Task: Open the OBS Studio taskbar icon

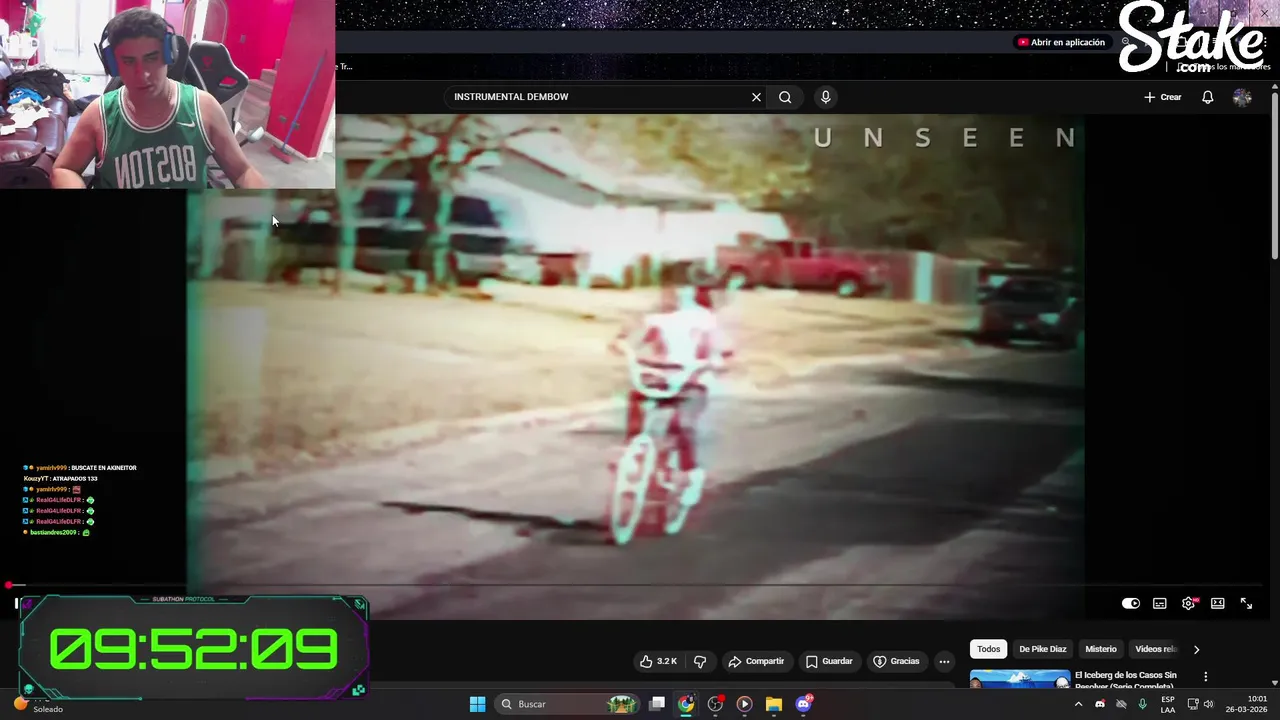Action: click(x=715, y=704)
